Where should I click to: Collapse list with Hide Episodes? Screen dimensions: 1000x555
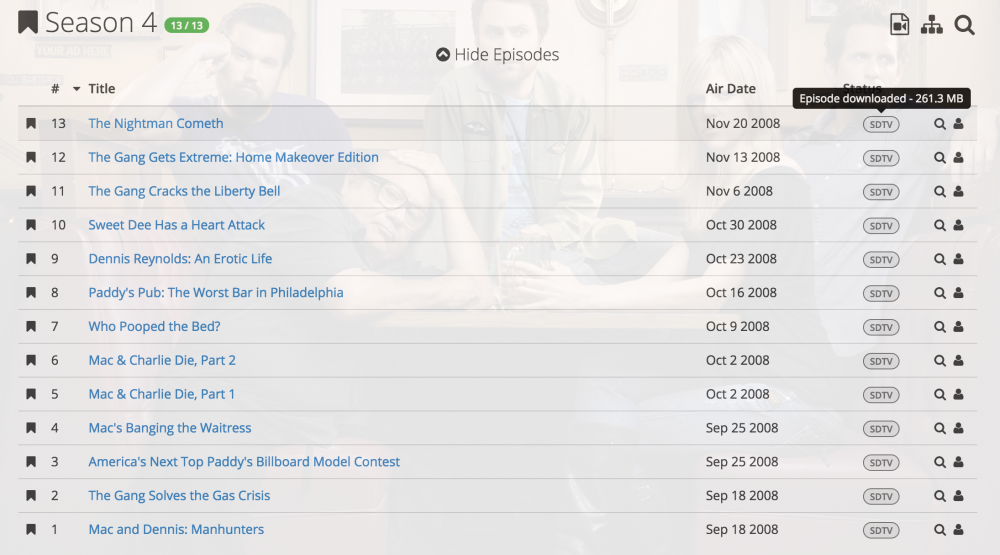coord(497,55)
